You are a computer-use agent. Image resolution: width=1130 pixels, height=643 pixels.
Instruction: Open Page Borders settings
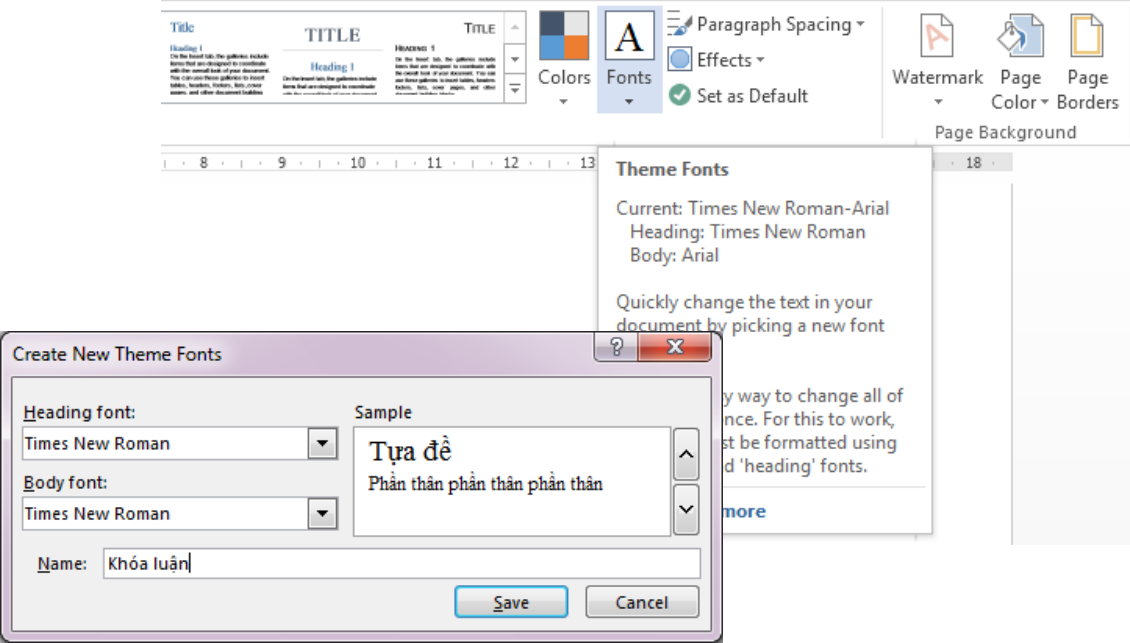[x=1087, y=62]
